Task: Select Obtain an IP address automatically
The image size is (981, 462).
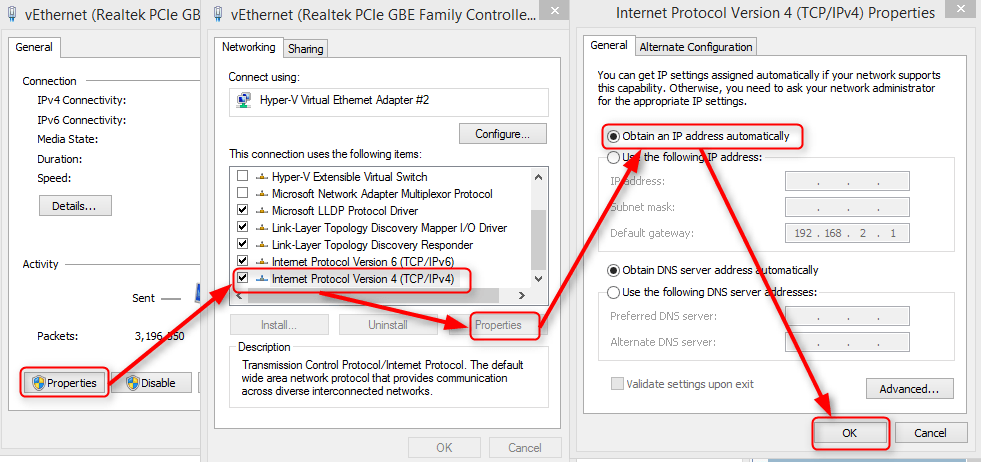Action: tap(613, 136)
